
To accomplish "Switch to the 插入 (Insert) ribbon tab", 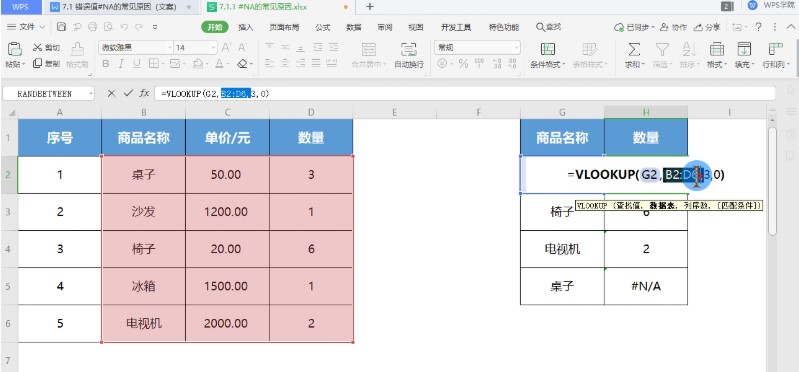I will click(x=246, y=28).
